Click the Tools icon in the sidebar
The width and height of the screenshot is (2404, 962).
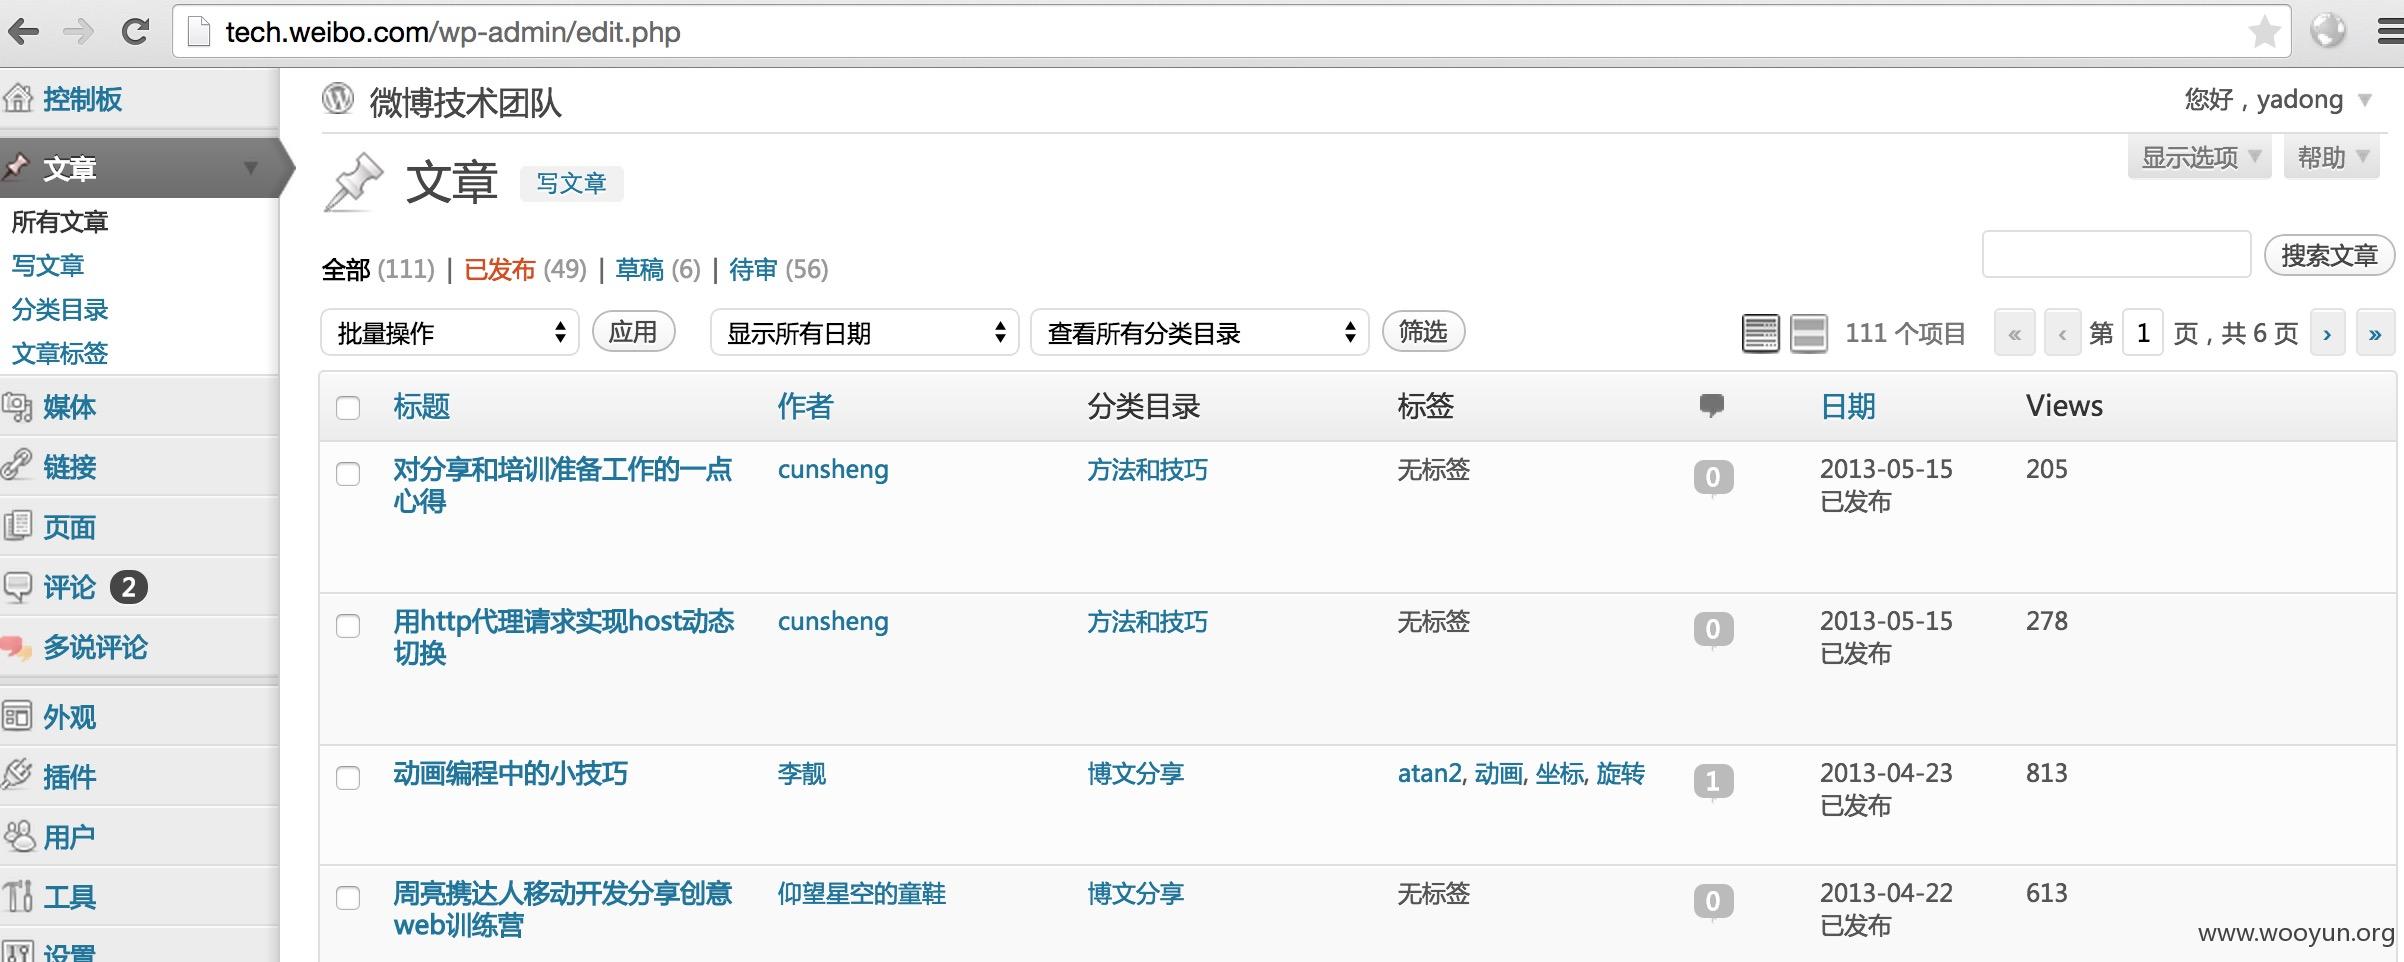(x=18, y=896)
